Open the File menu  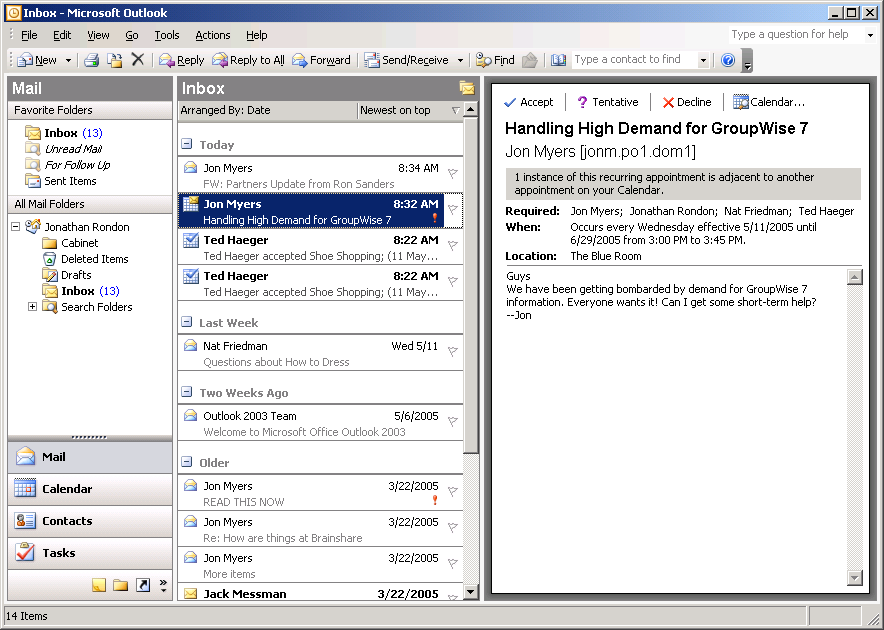click(29, 35)
